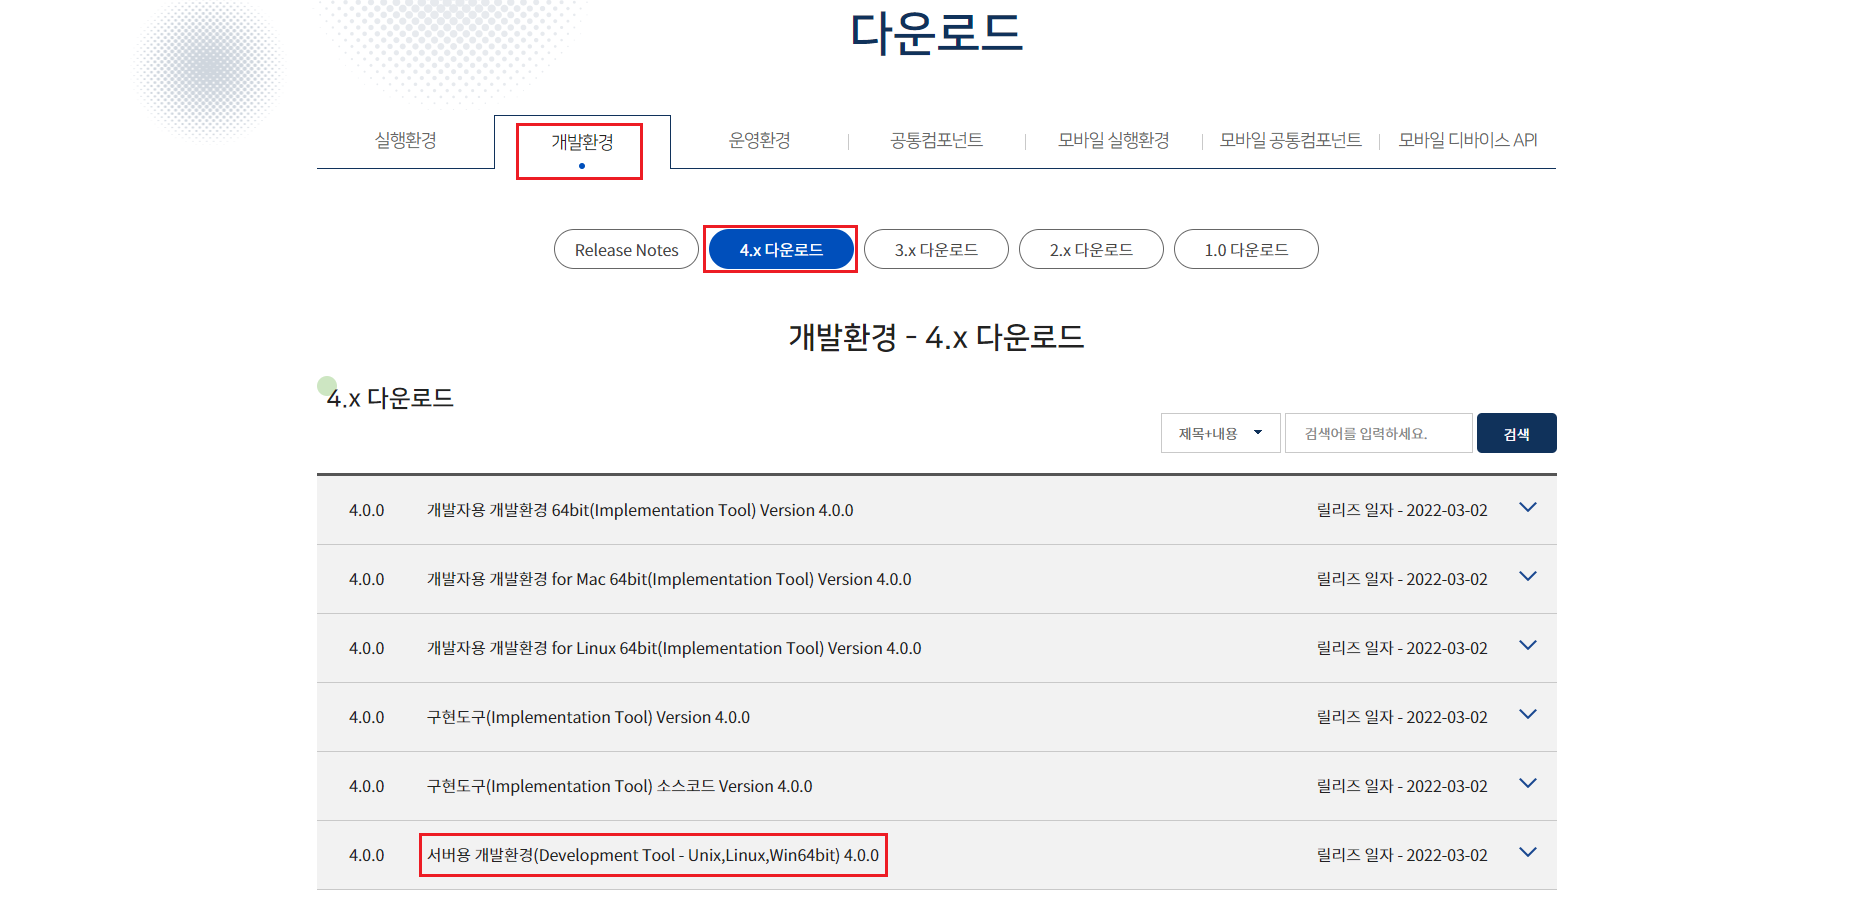Click the 1.0 다운로드 button
This screenshot has width=1870, height=915.
(x=1246, y=250)
